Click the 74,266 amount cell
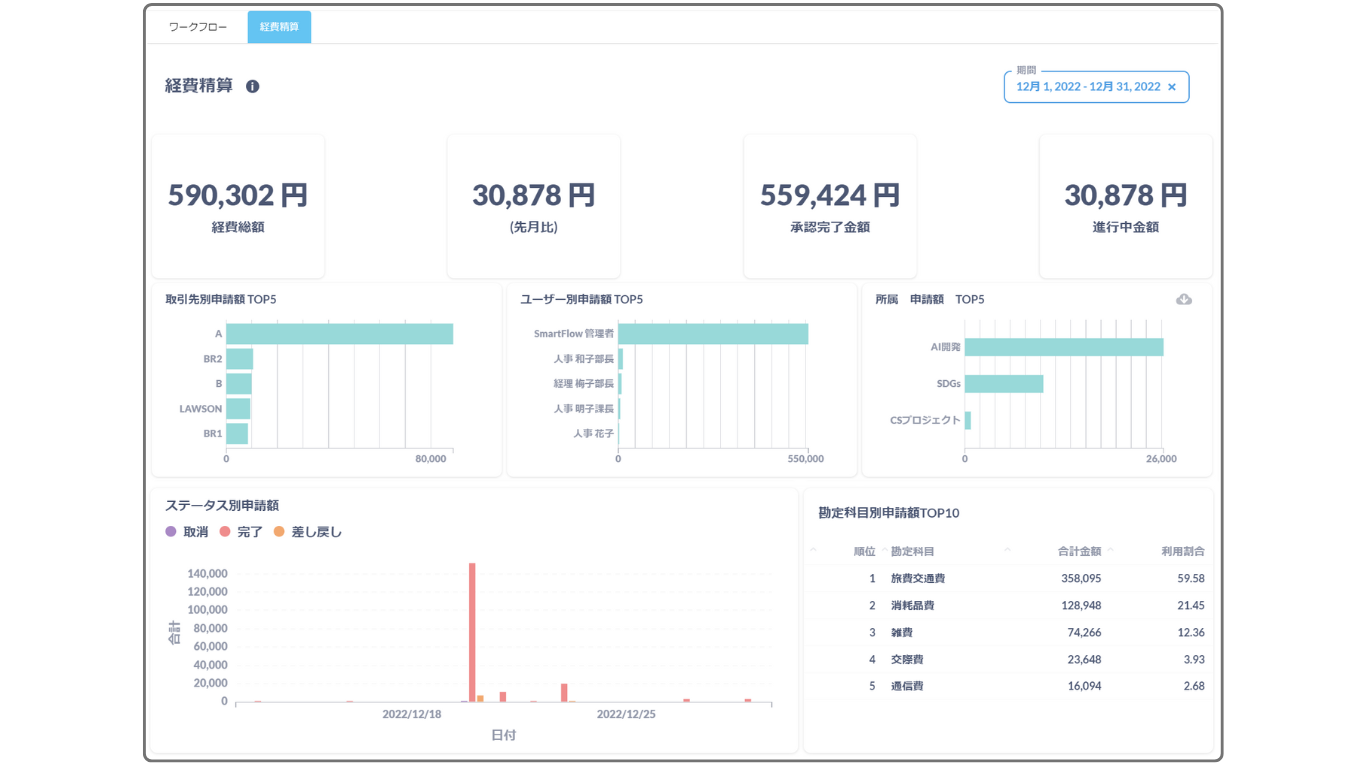 point(1084,633)
